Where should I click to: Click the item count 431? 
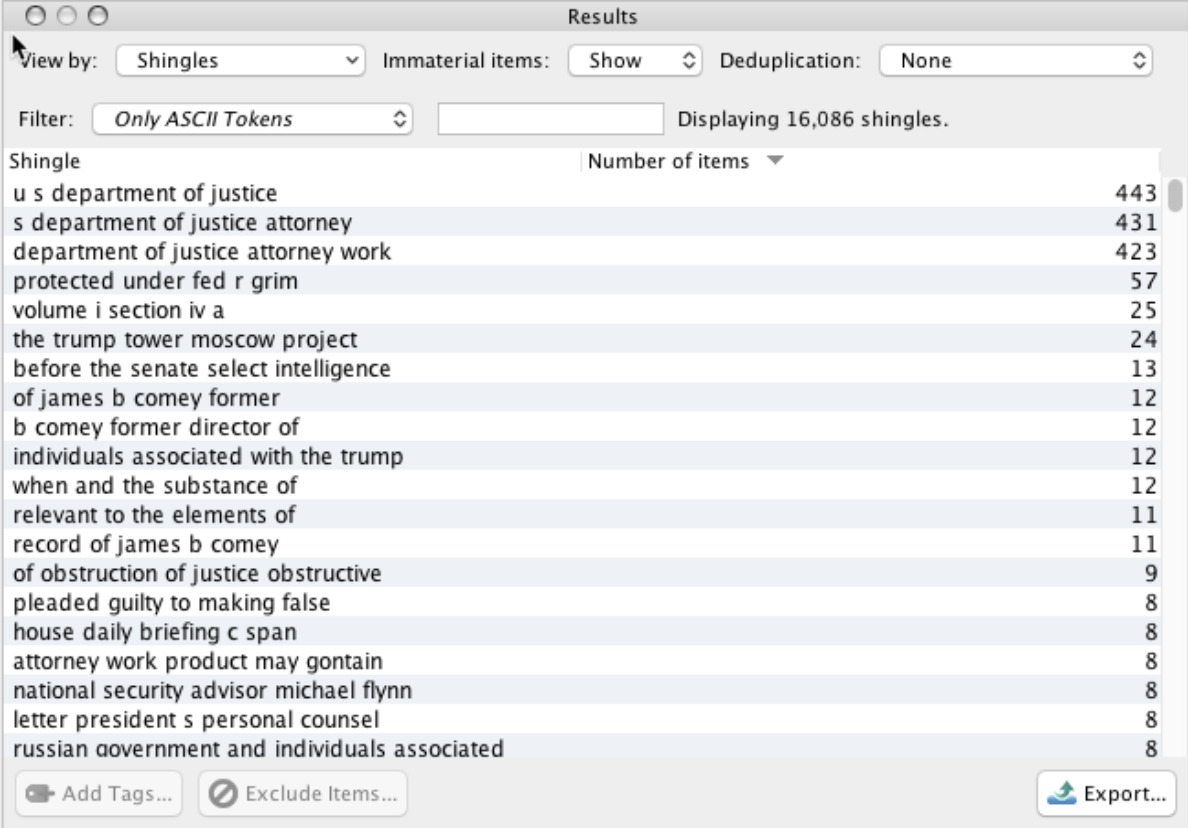click(1136, 222)
